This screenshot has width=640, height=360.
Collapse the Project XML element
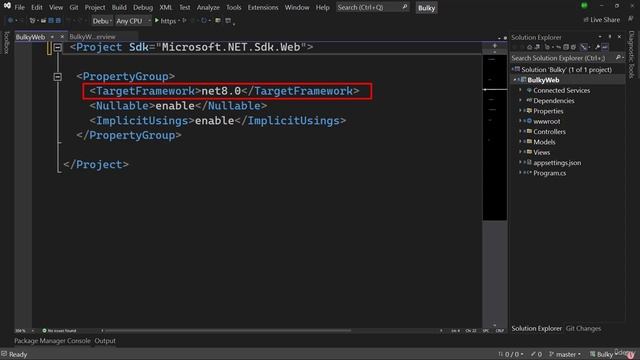pyautogui.click(x=58, y=47)
